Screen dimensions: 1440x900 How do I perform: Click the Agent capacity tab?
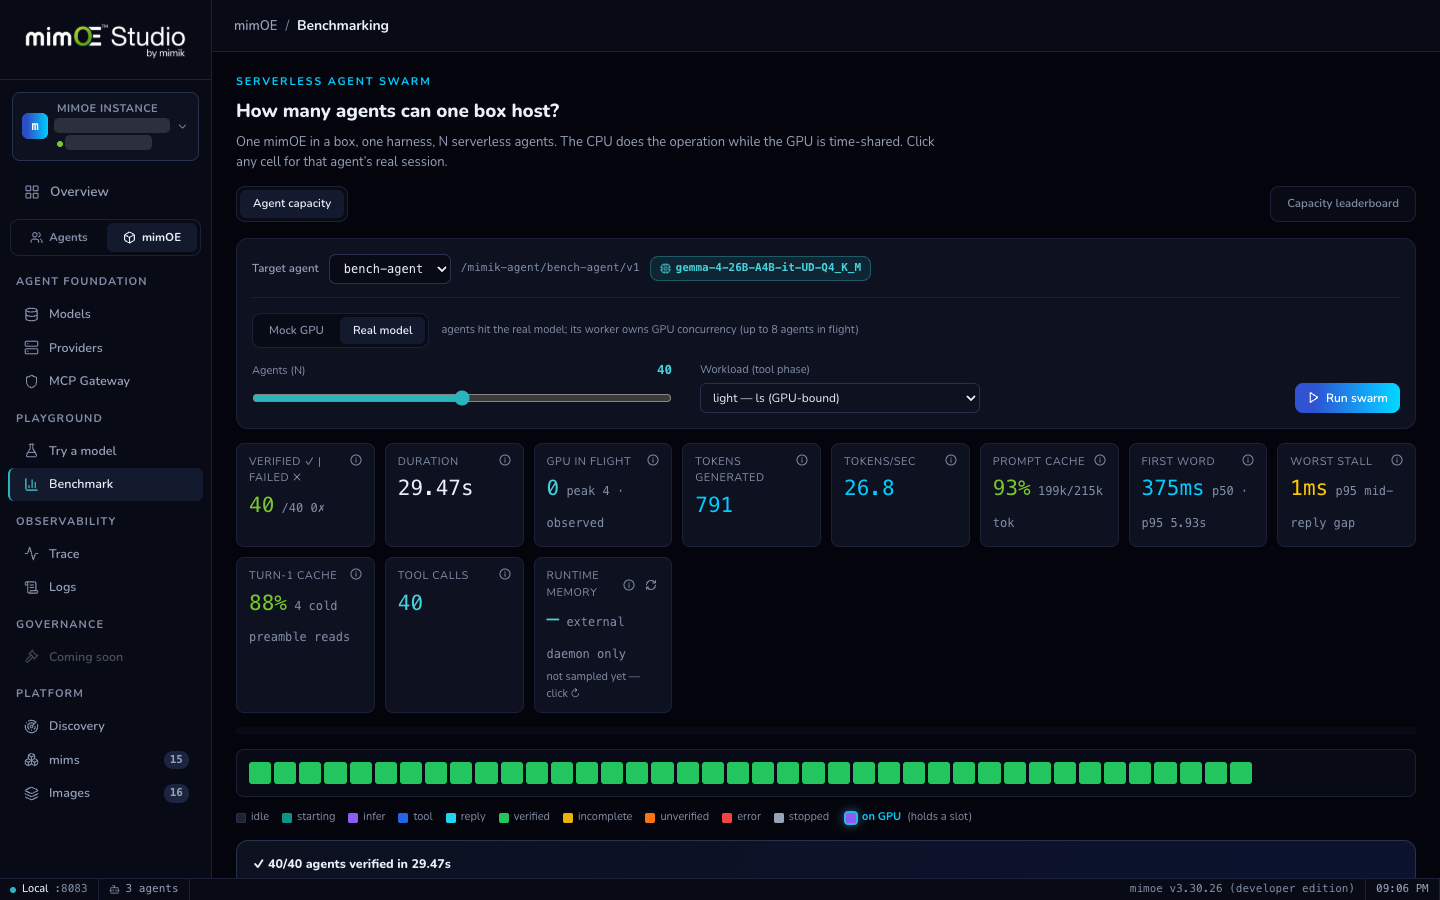[292, 204]
